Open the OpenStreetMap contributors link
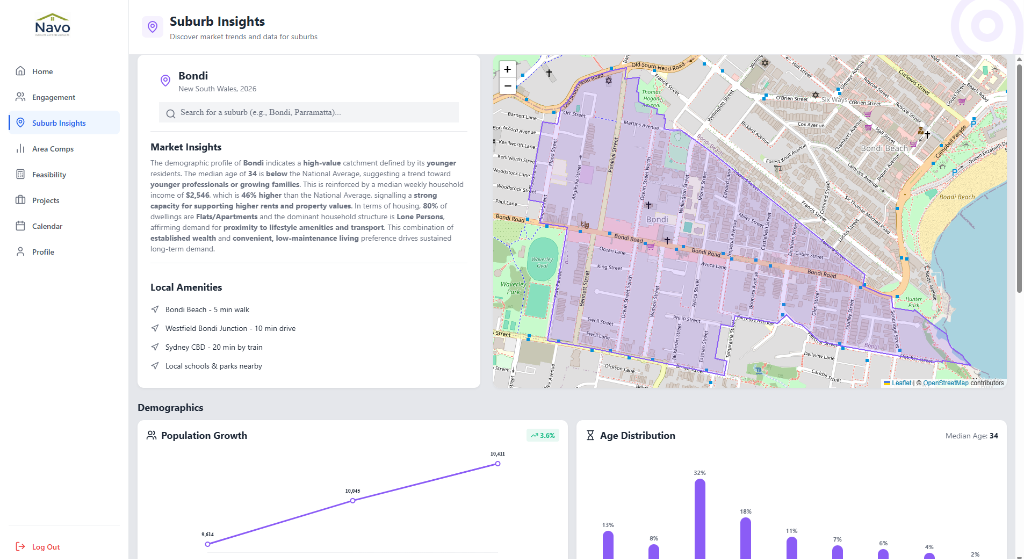 tap(946, 383)
